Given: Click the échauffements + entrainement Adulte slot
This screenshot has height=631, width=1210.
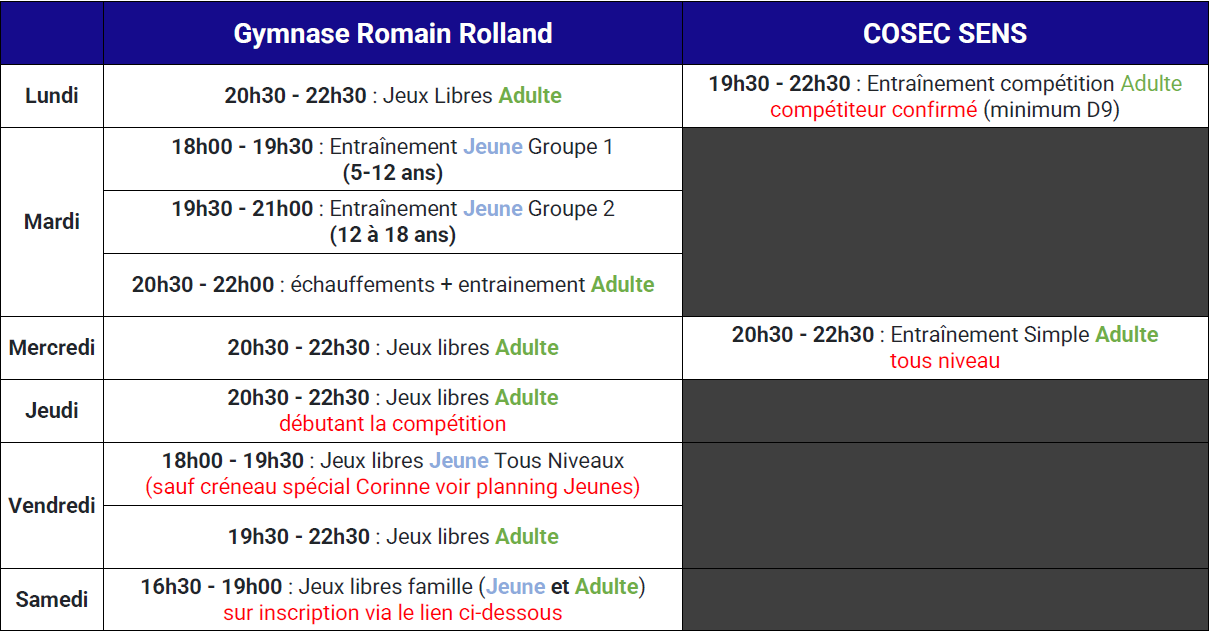Looking at the screenshot, I should 393,285.
